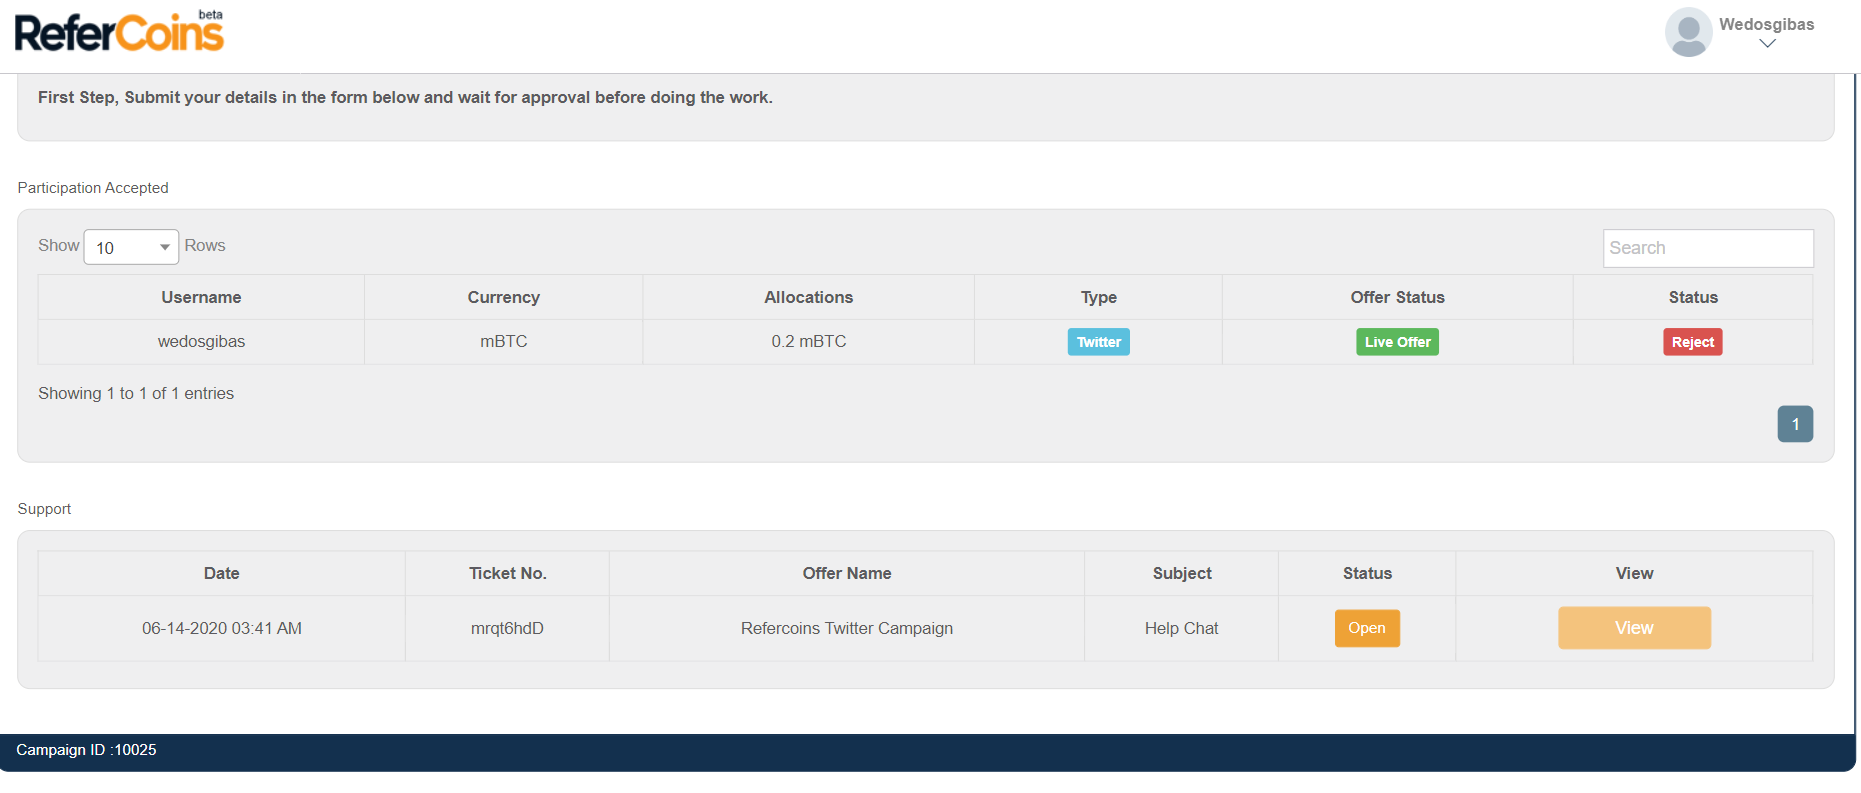Click the Support section heading
This screenshot has height=793, width=1861.
[44, 509]
